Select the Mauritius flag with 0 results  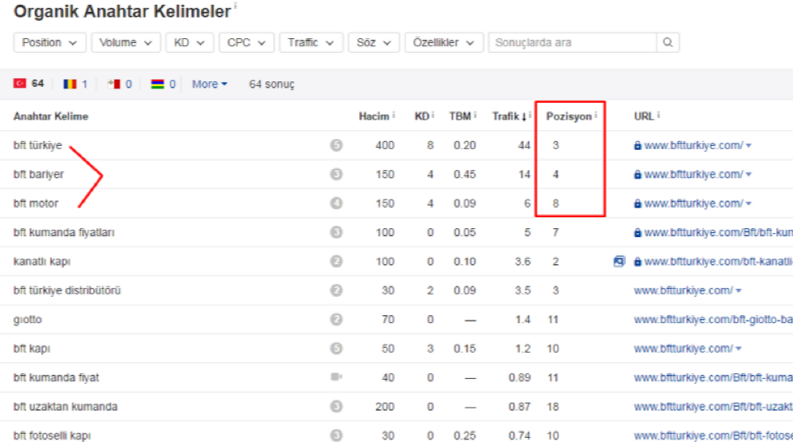(x=163, y=84)
